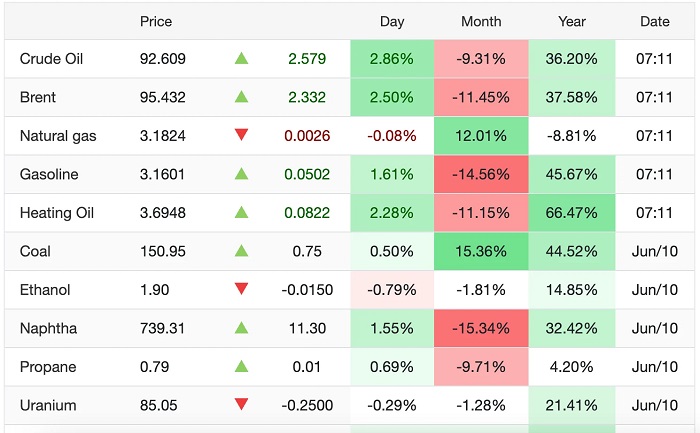This screenshot has width=700, height=433.
Task: Click the green up arrow for Gasoline
Action: pyautogui.click(x=242, y=174)
